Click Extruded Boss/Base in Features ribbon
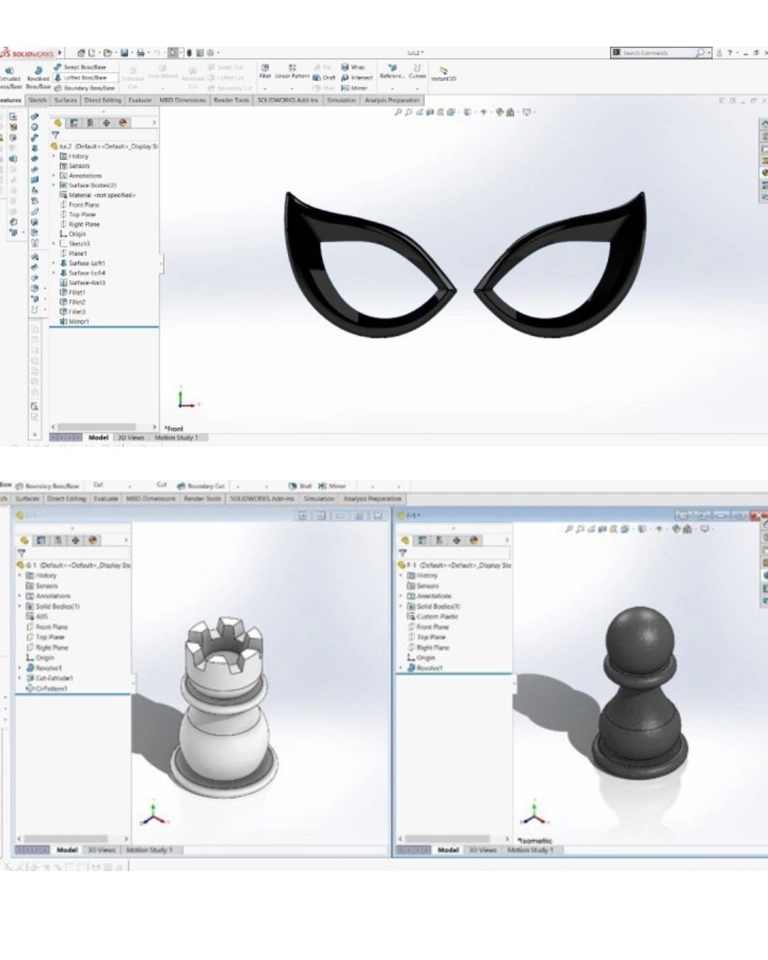The height and width of the screenshot is (960, 768). pos(9,78)
